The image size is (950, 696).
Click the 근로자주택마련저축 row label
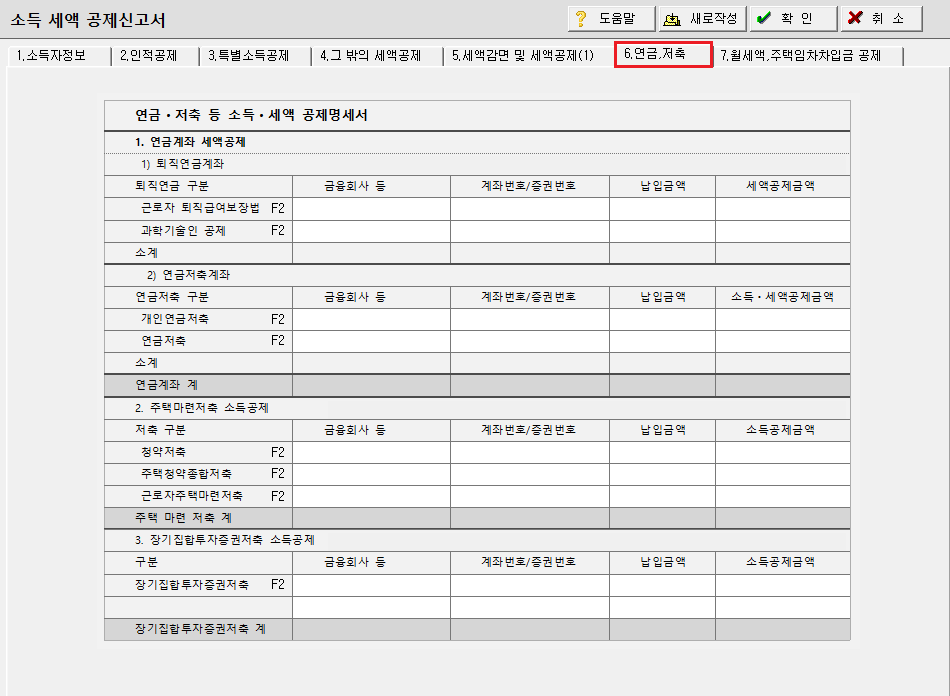(x=191, y=496)
